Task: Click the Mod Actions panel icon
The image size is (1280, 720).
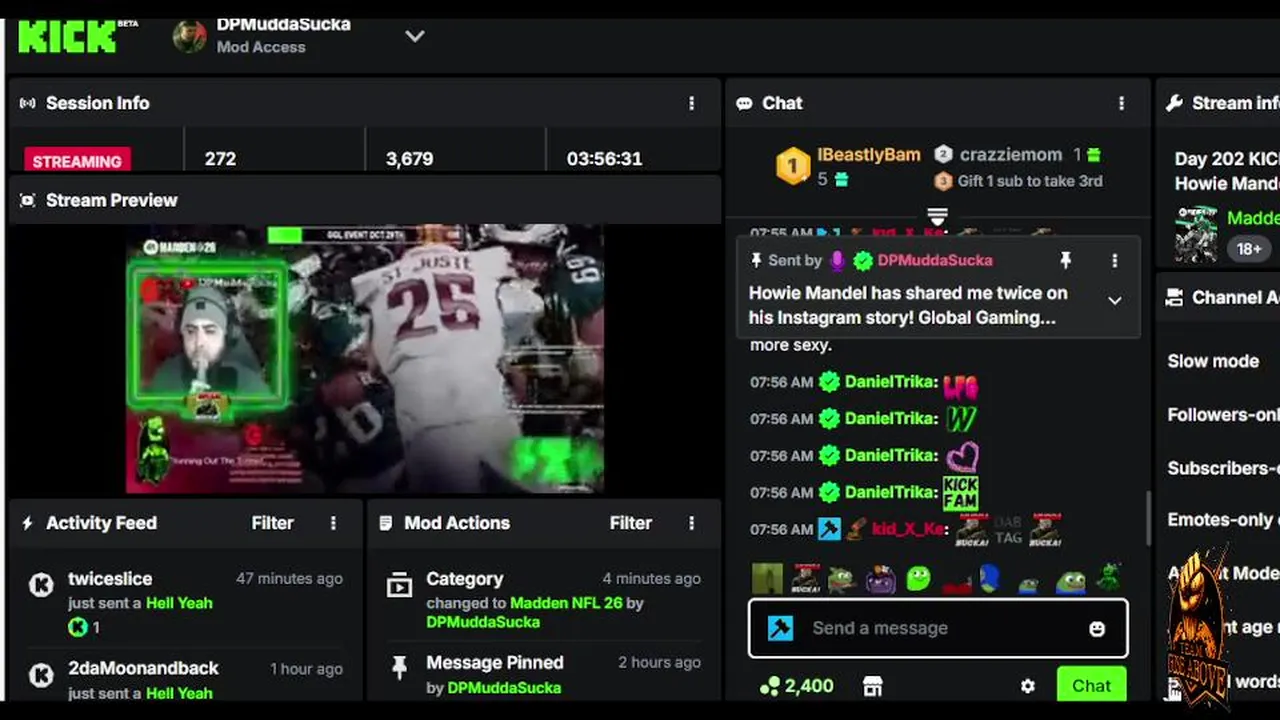Action: tap(386, 523)
